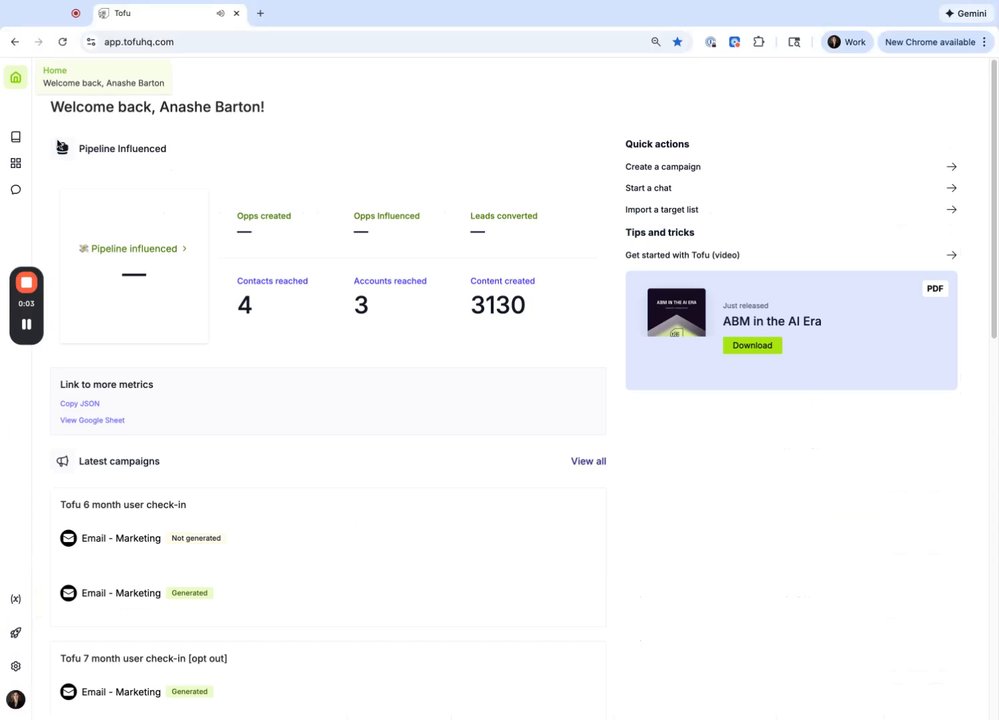This screenshot has width=999, height=720.
Task: Click New Chrome available update button
Action: click(x=930, y=42)
